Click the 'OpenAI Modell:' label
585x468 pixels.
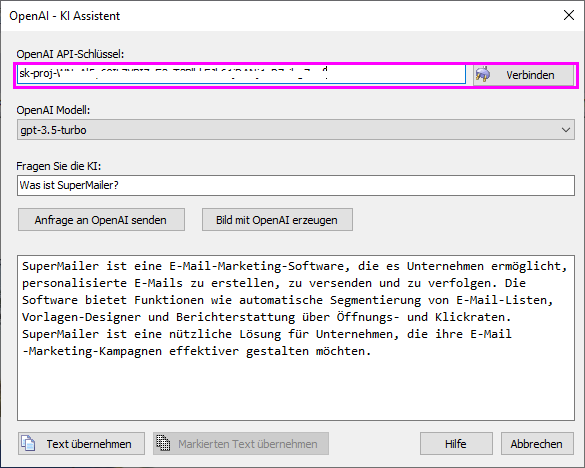[53, 110]
